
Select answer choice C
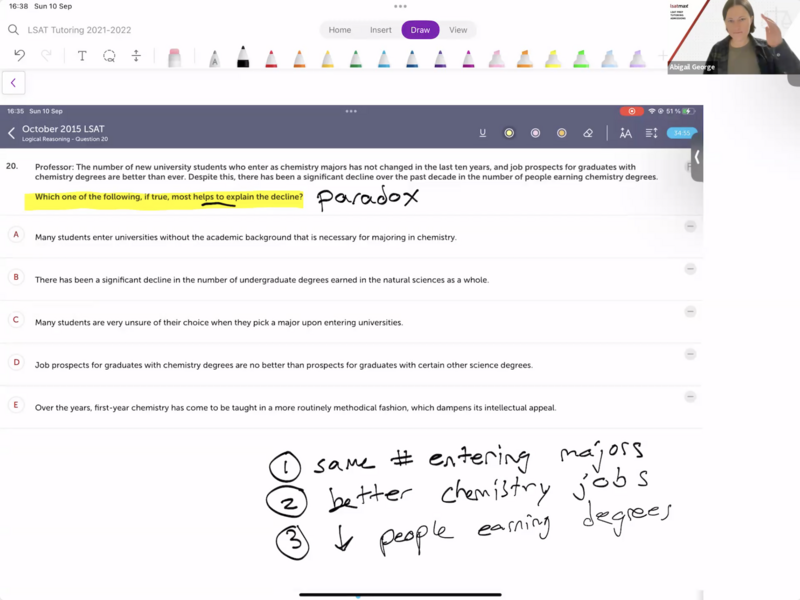(x=16, y=320)
